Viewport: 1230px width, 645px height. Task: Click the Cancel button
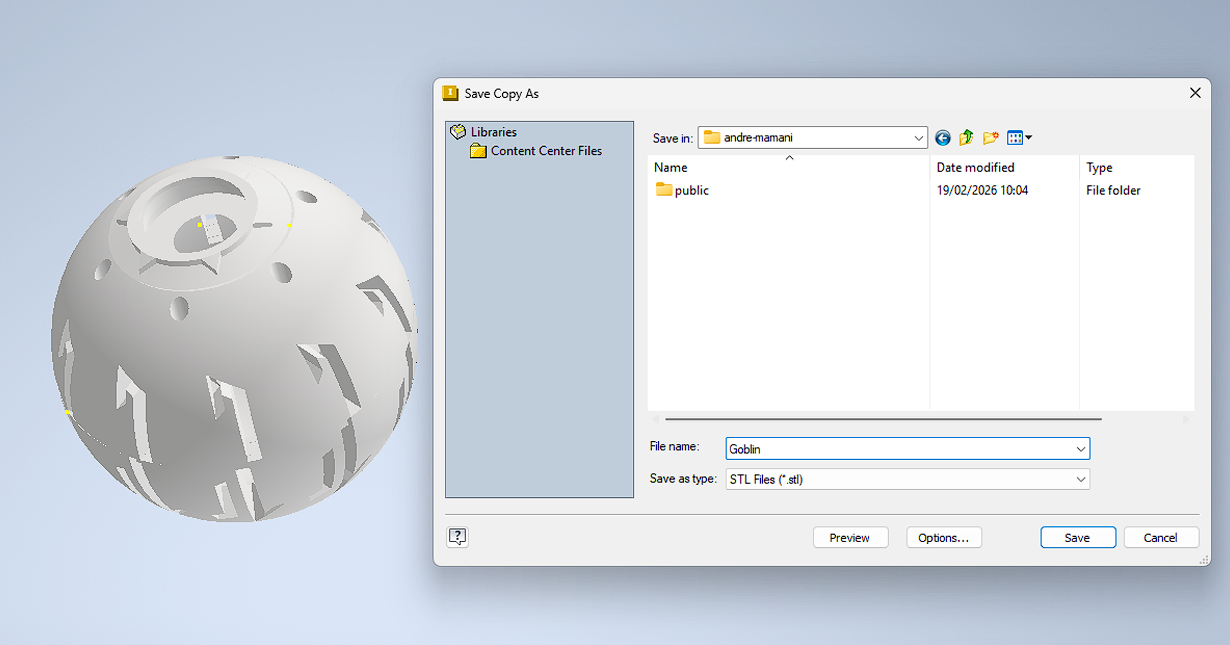tap(1160, 538)
